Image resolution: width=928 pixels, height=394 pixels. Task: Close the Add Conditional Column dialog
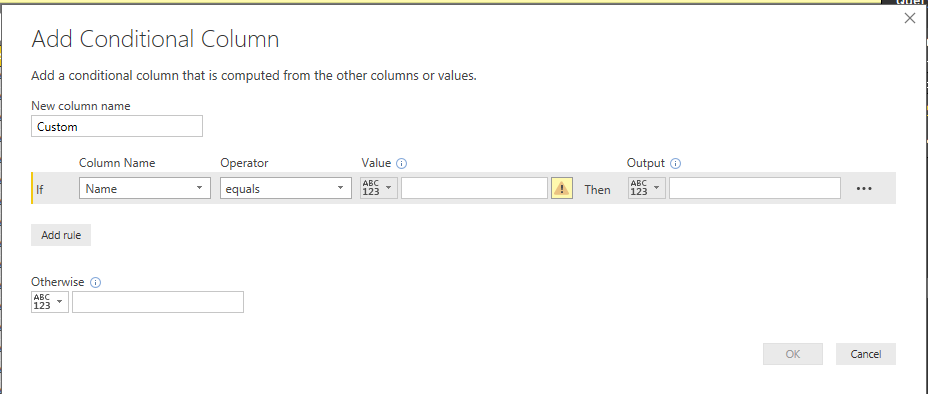[910, 19]
